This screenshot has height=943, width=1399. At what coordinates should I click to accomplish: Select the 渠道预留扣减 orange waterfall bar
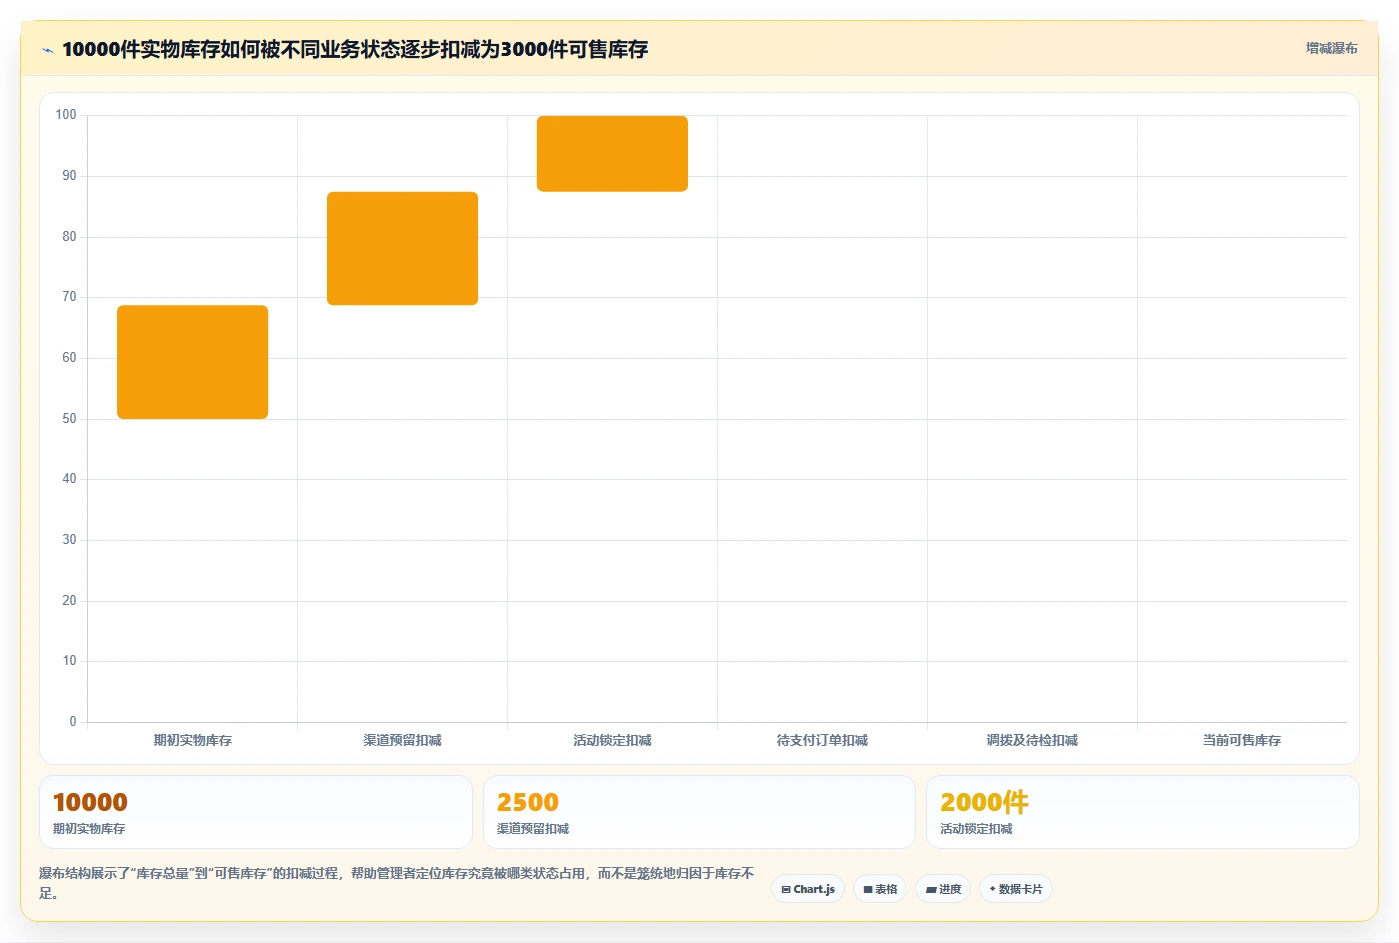pos(403,248)
